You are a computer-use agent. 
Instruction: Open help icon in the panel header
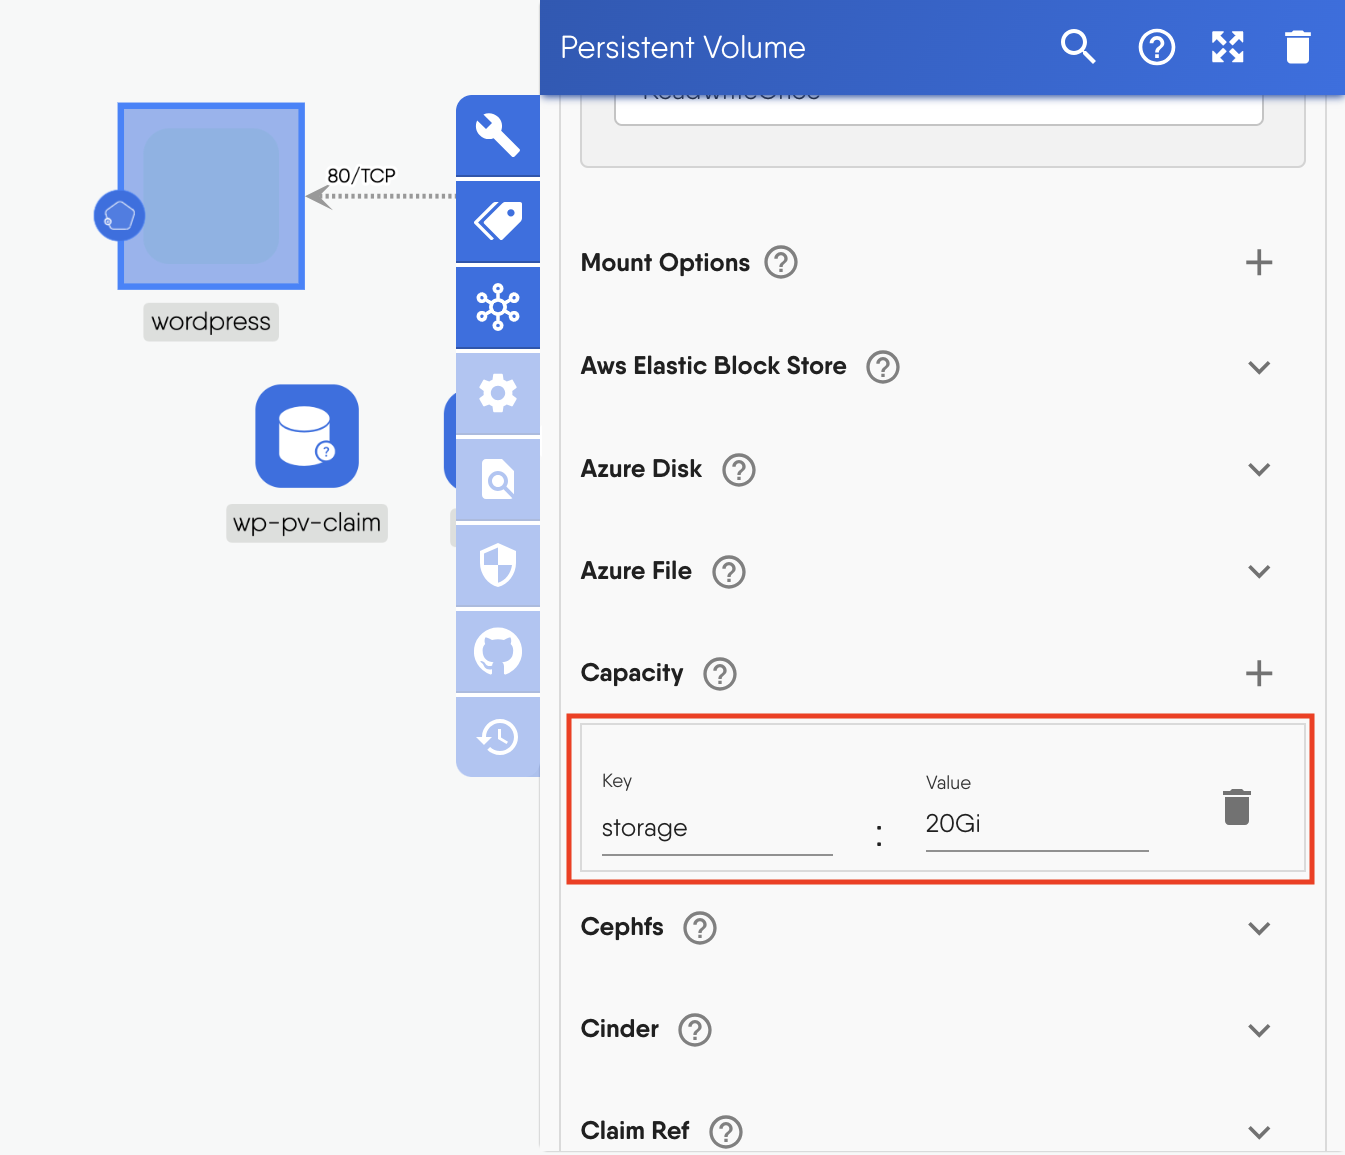(1156, 47)
